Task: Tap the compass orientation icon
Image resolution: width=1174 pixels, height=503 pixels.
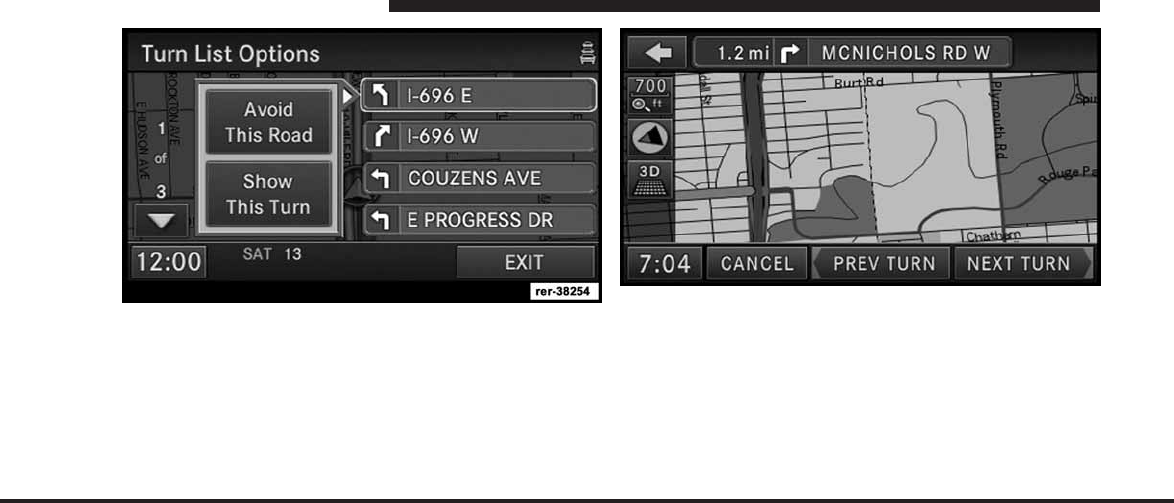Action: (x=650, y=137)
